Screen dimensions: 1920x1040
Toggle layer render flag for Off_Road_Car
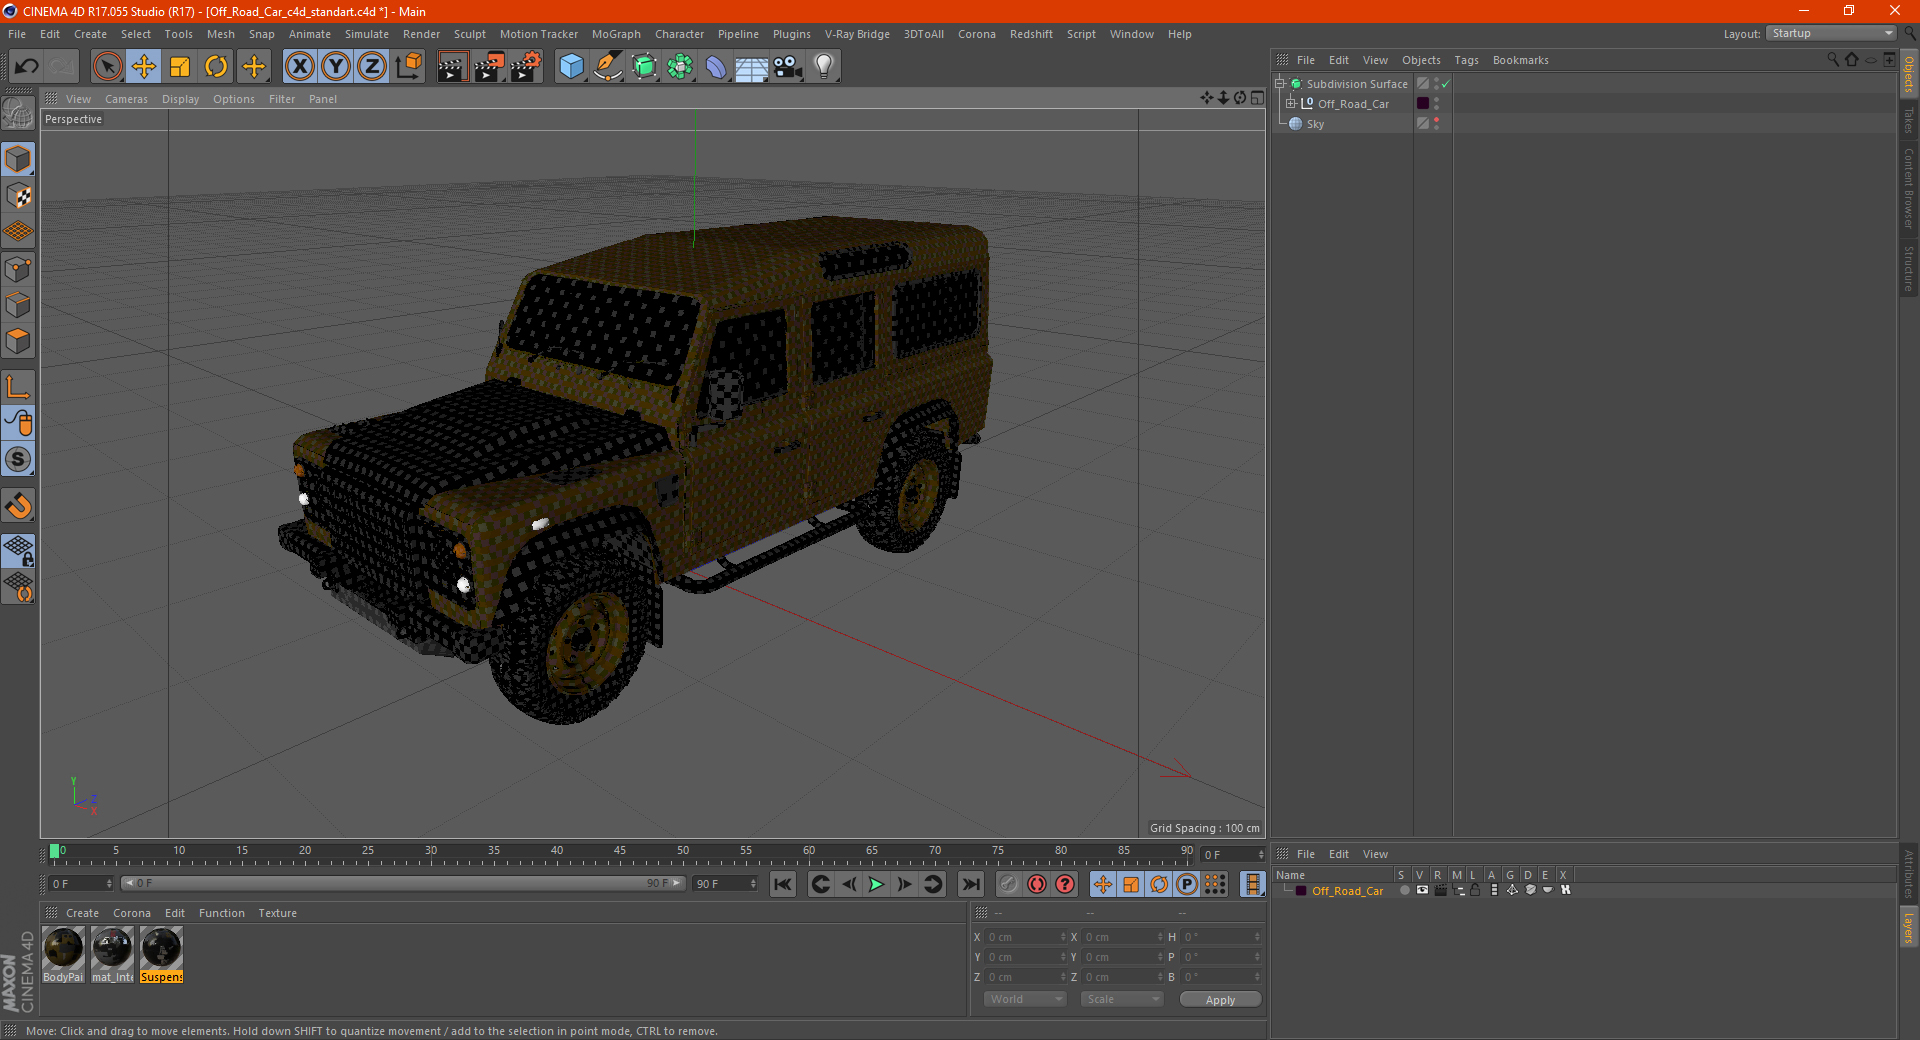tap(1440, 890)
